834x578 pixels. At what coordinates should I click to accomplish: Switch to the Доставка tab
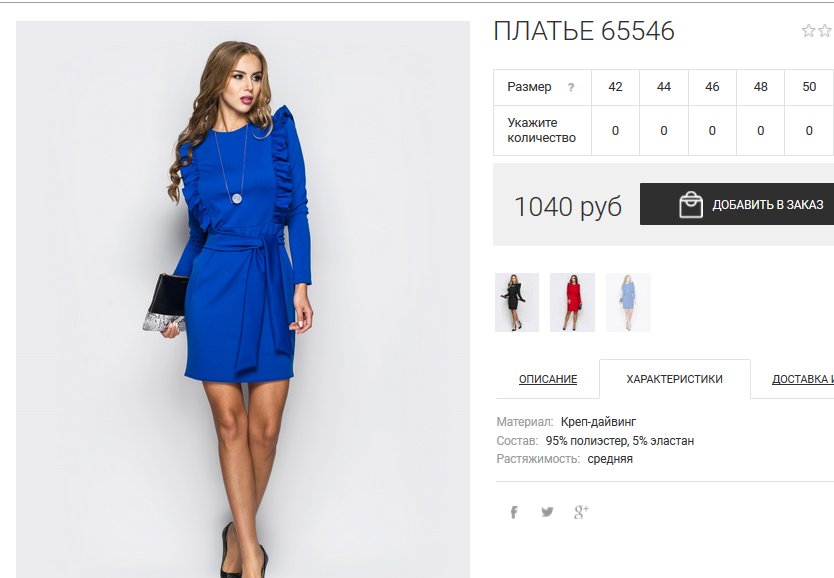(x=803, y=379)
